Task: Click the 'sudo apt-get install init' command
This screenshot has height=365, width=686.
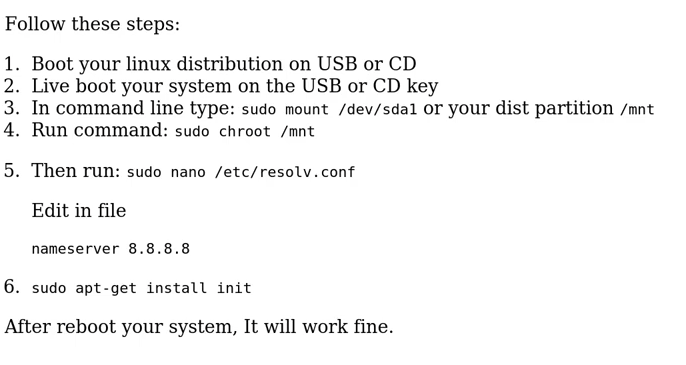Action: point(141,288)
